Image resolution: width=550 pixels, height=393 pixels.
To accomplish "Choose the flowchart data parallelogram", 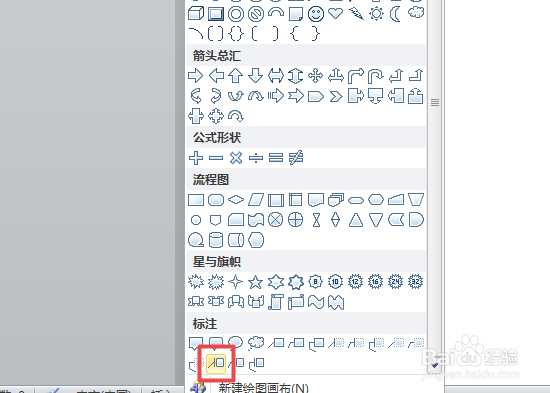I will coord(256,200).
